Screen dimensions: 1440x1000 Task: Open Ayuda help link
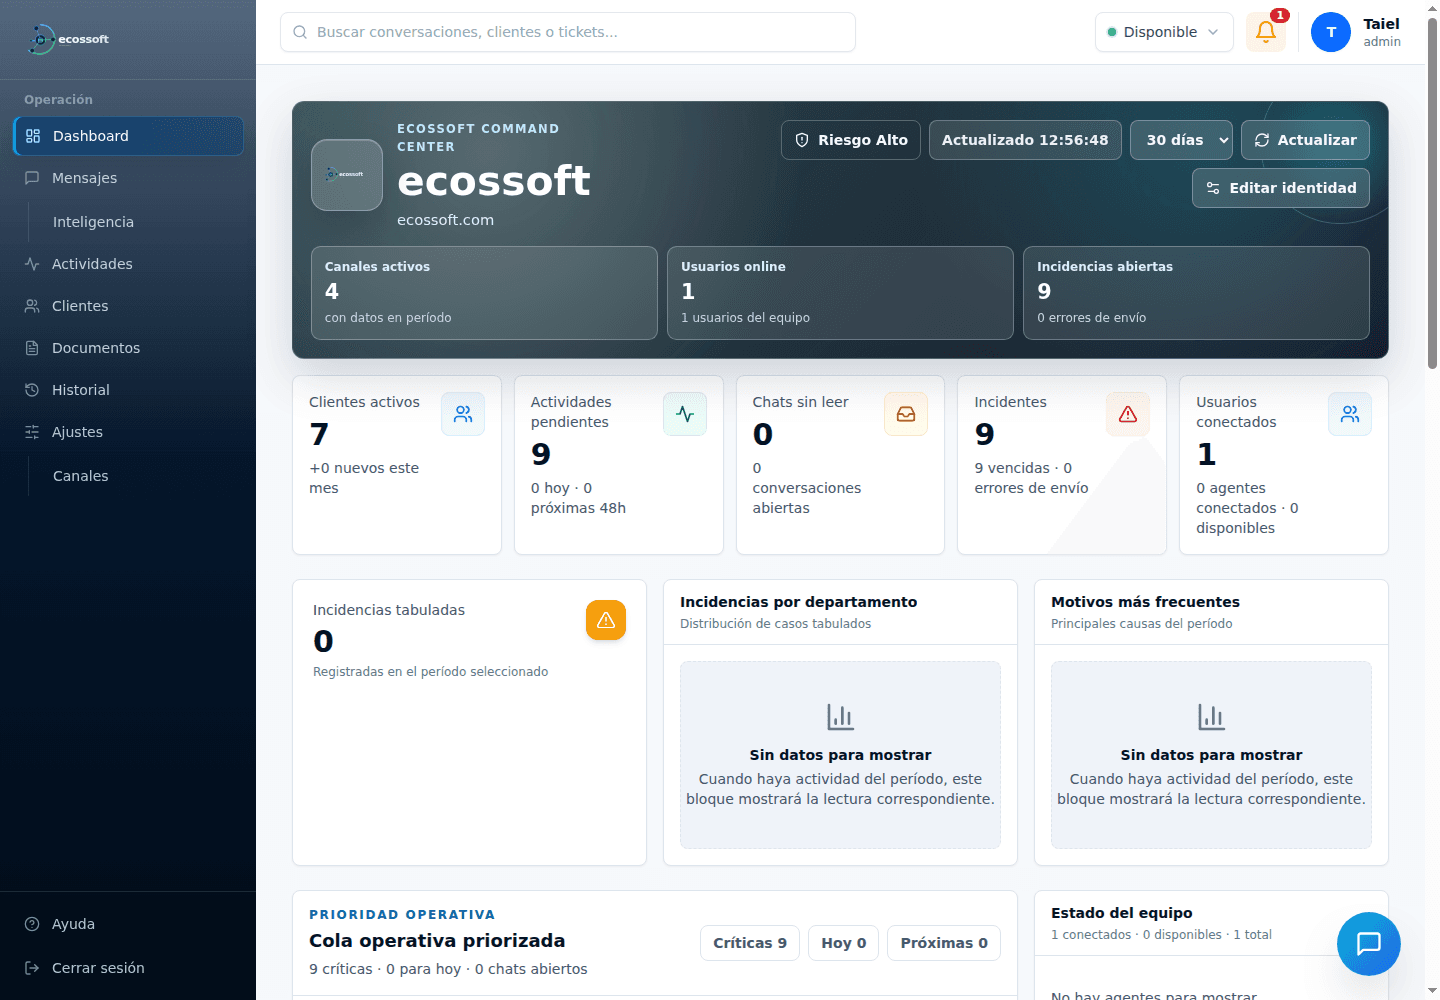click(128, 924)
